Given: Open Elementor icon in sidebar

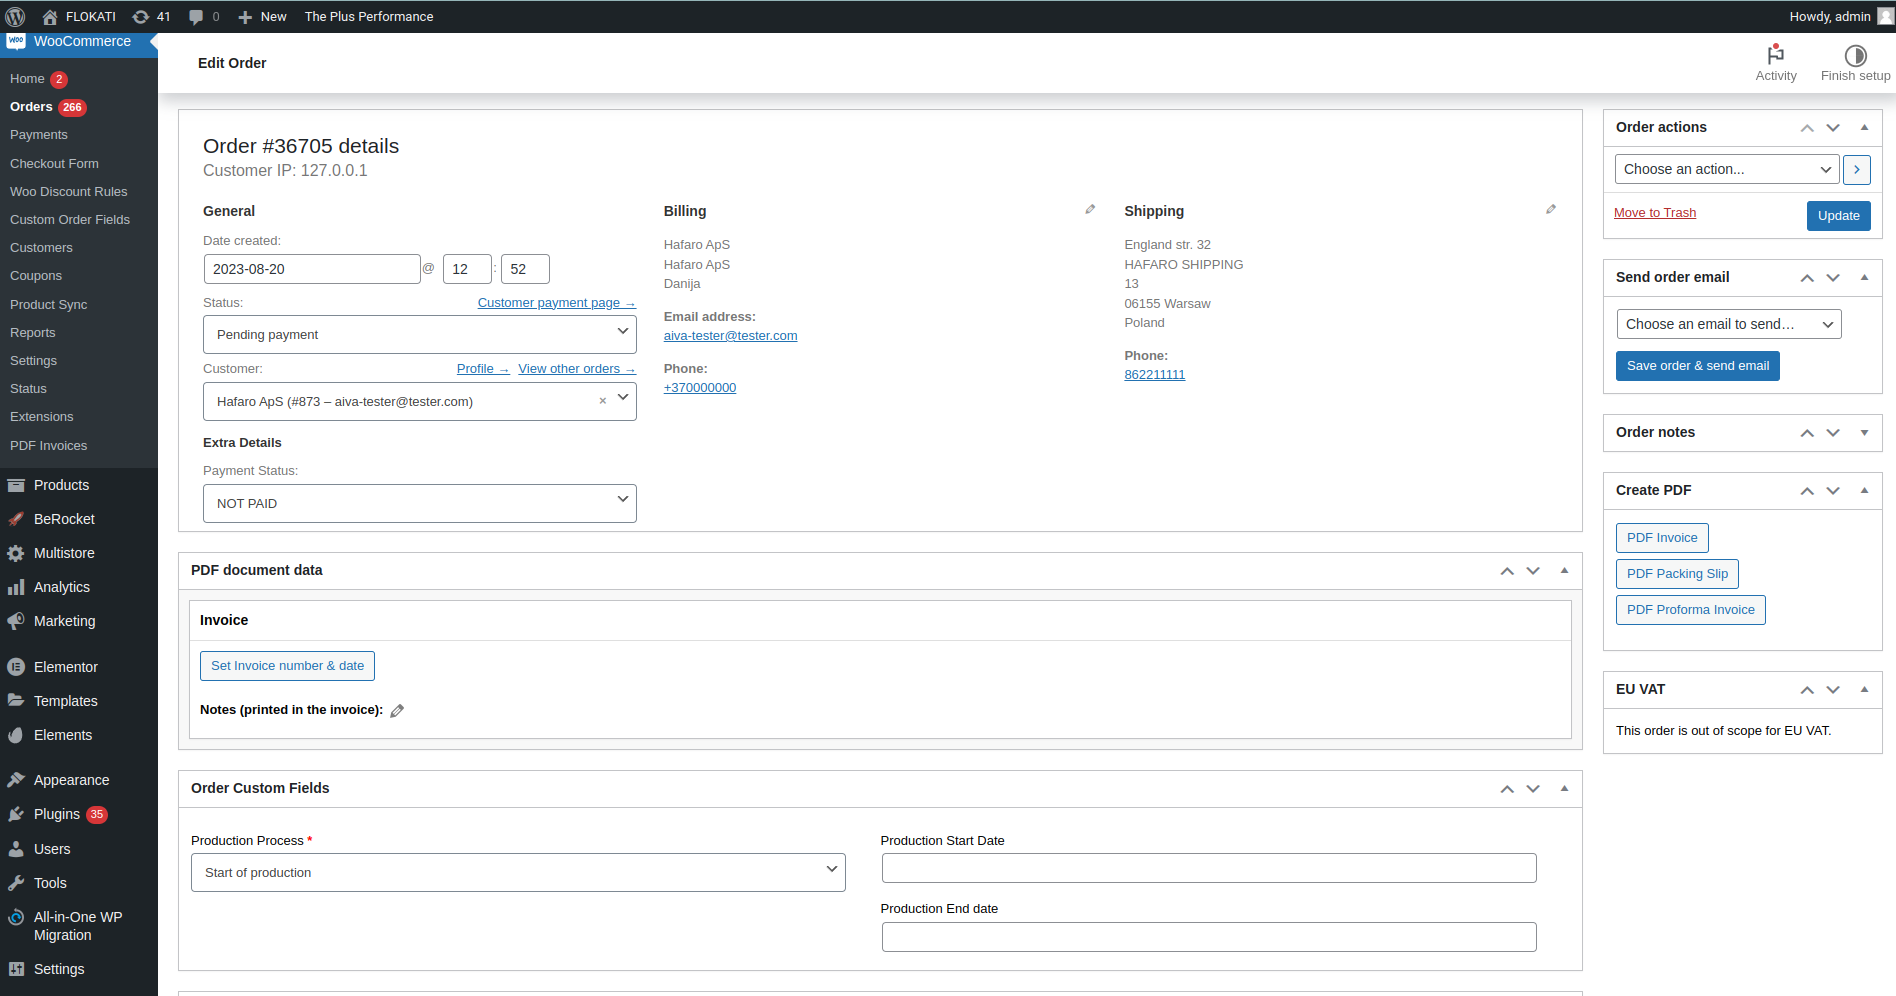Looking at the screenshot, I should pyautogui.click(x=16, y=667).
